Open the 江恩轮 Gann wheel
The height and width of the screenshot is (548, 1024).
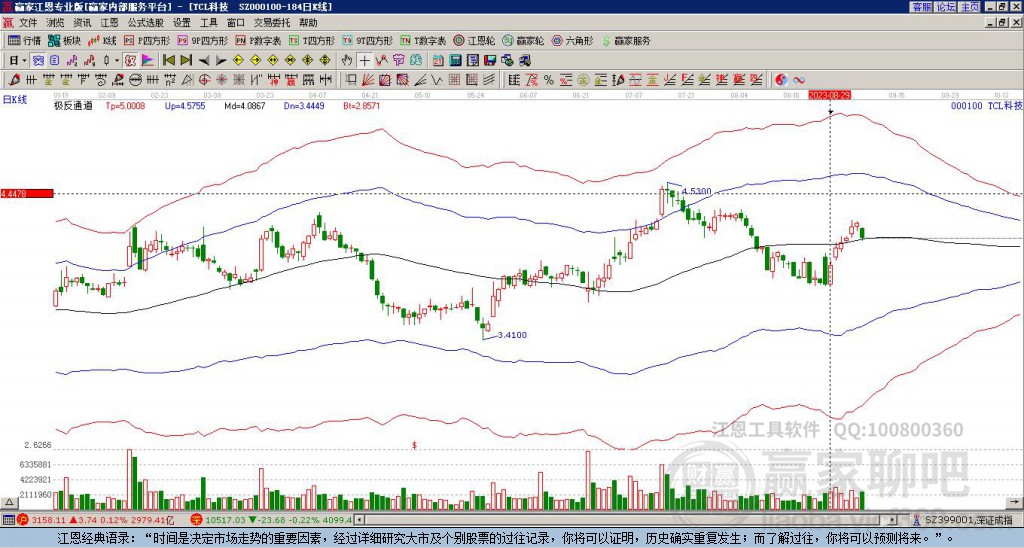tap(474, 41)
